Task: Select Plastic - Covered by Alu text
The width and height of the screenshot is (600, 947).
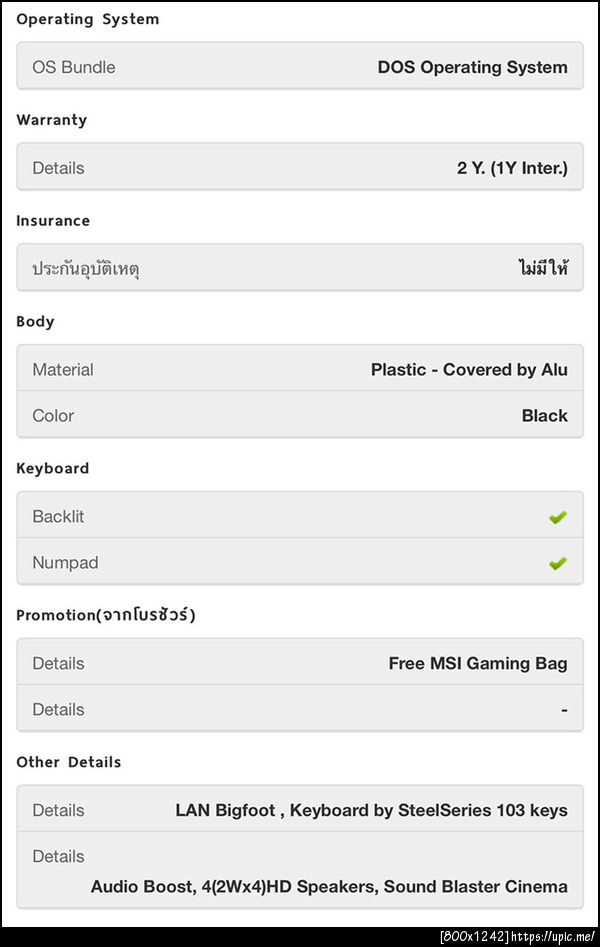Action: pyautogui.click(x=469, y=369)
